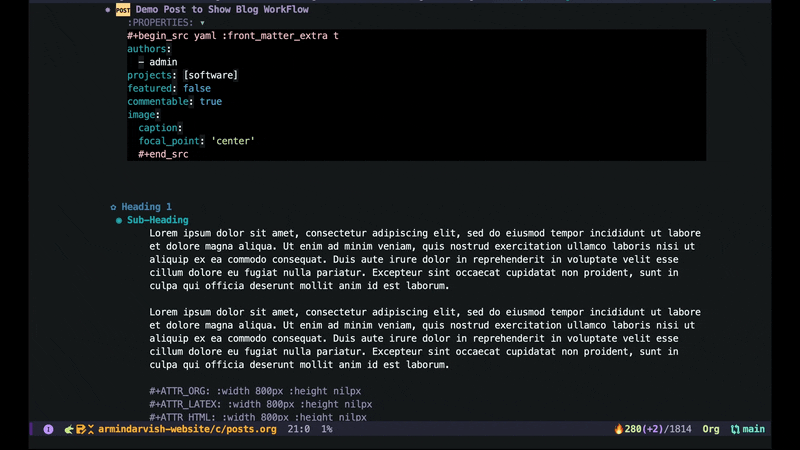
Task: Click the buffer-modified edit icon in modeline
Action: pos(81,430)
